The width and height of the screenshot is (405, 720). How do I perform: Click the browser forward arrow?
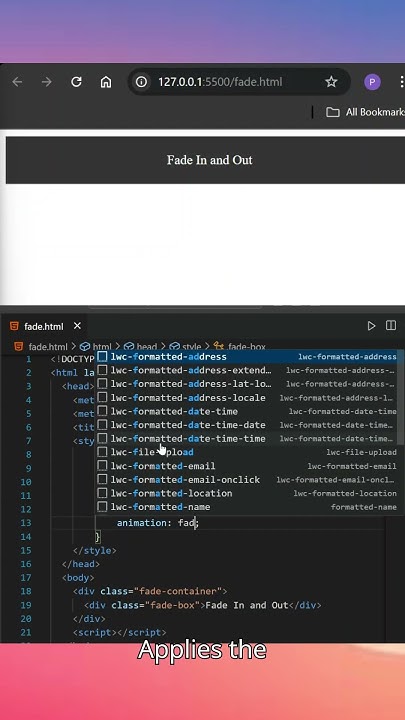tap(46, 82)
